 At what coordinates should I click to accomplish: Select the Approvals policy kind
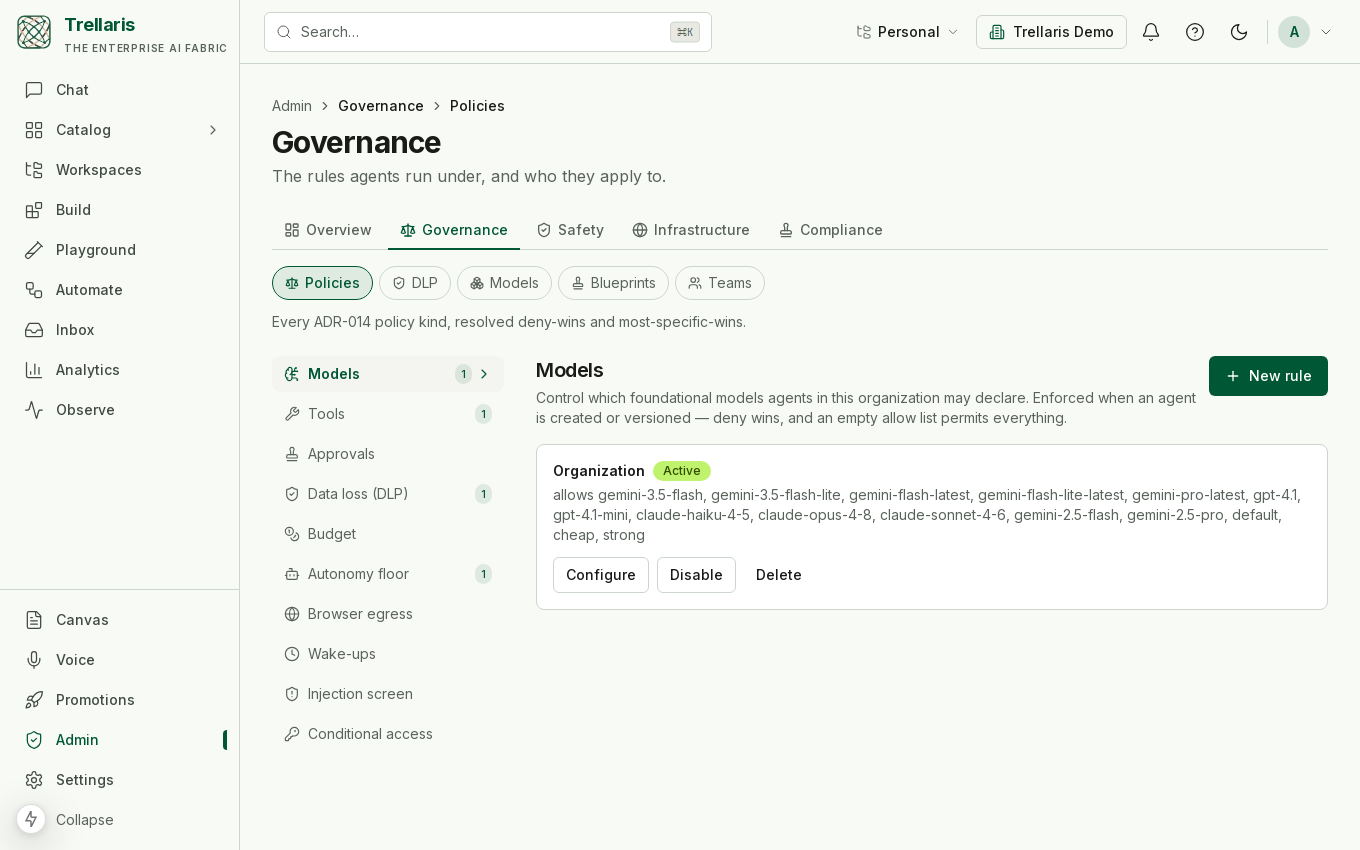point(388,454)
